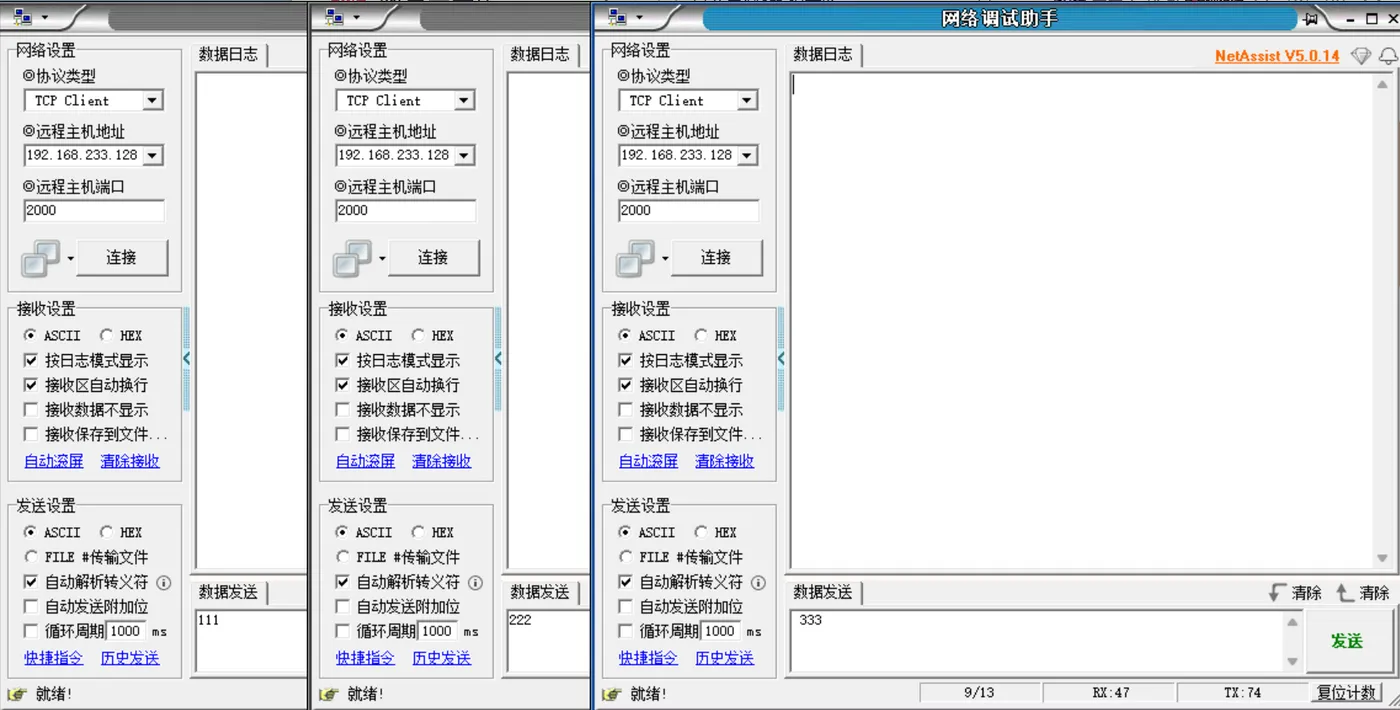This screenshot has width=1400, height=710.
Task: Uncheck 接收区自动换行 in the middle window
Action: pyautogui.click(x=343, y=385)
